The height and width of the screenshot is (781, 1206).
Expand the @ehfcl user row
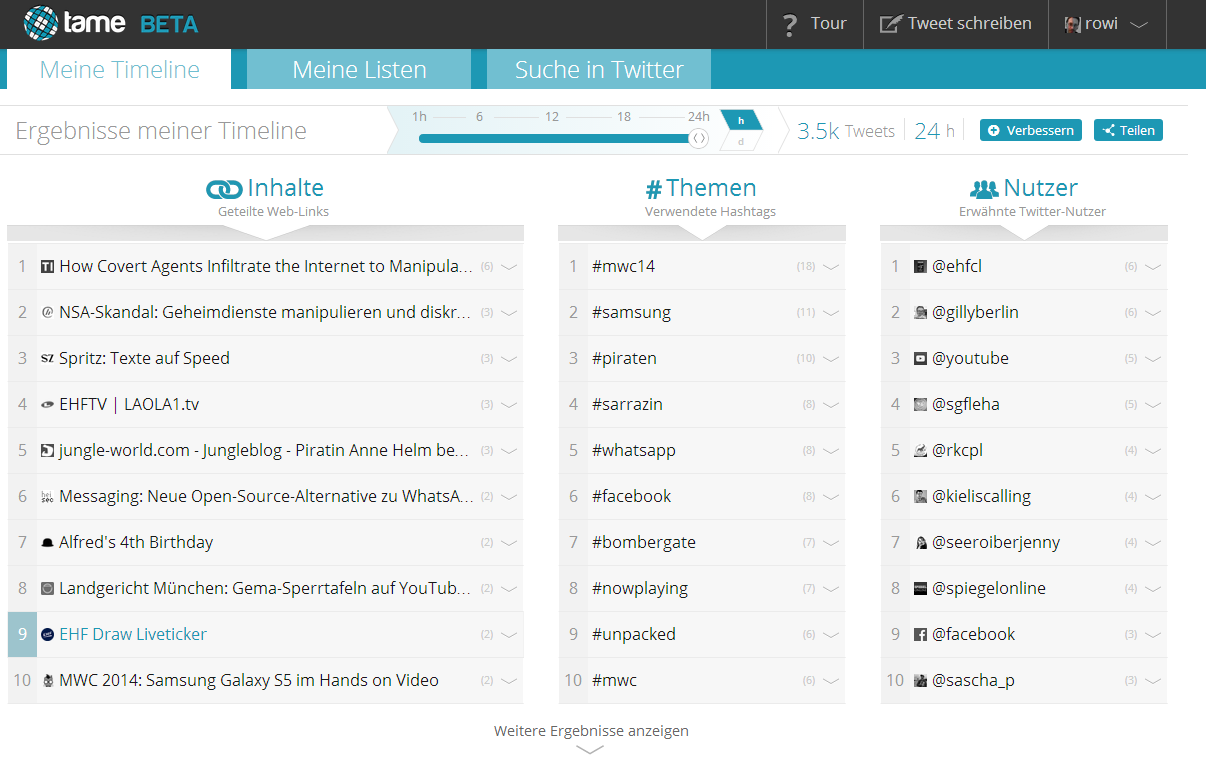click(x=1153, y=267)
